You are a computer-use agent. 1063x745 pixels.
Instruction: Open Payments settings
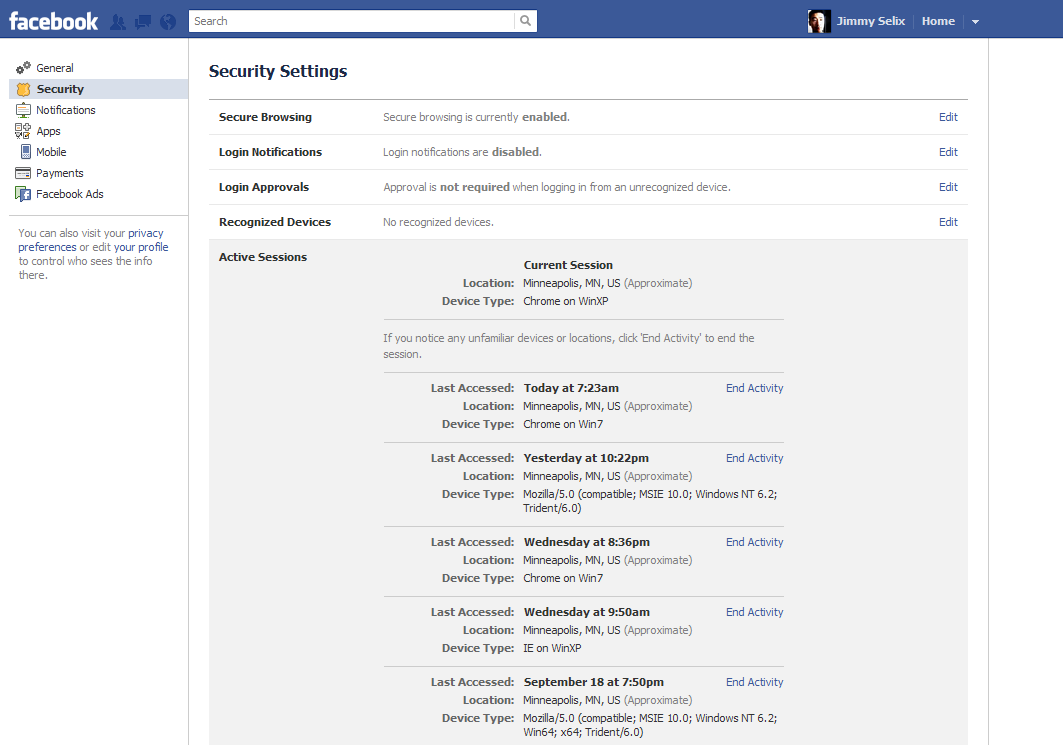60,173
